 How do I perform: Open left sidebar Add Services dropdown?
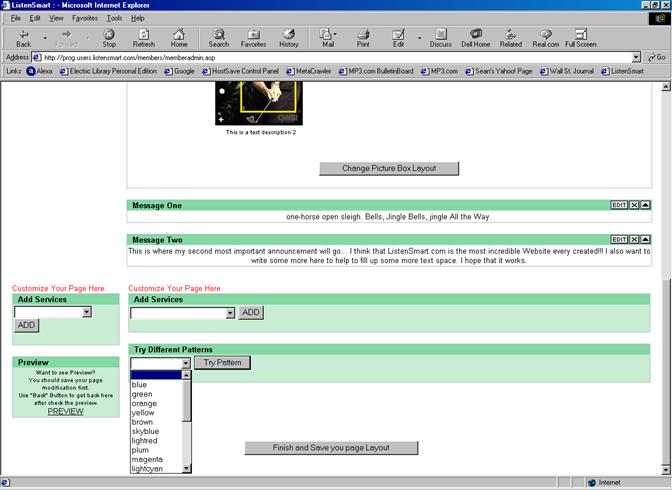pyautogui.click(x=87, y=312)
